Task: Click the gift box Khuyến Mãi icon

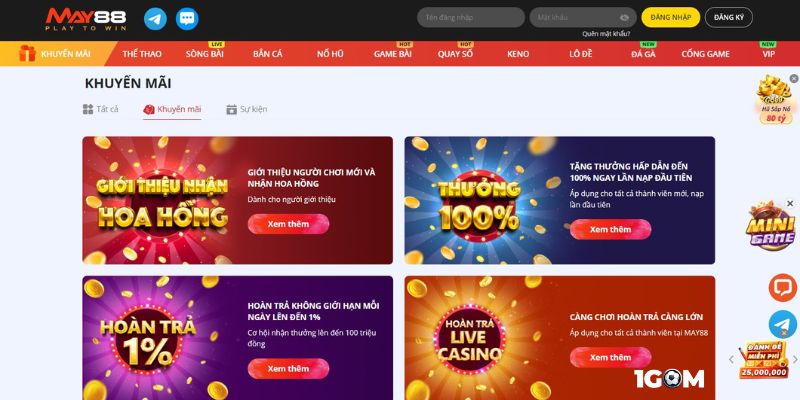Action: click(27, 53)
